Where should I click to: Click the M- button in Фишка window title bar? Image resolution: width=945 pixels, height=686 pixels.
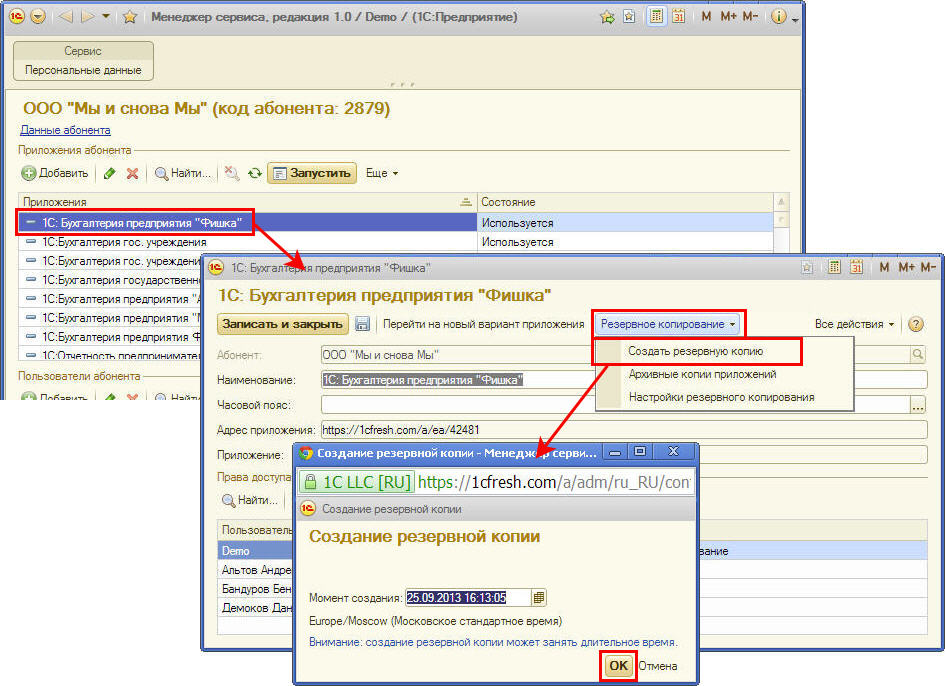point(928,267)
